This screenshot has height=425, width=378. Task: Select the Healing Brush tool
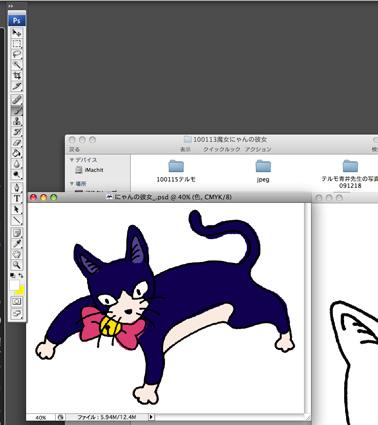pos(16,99)
